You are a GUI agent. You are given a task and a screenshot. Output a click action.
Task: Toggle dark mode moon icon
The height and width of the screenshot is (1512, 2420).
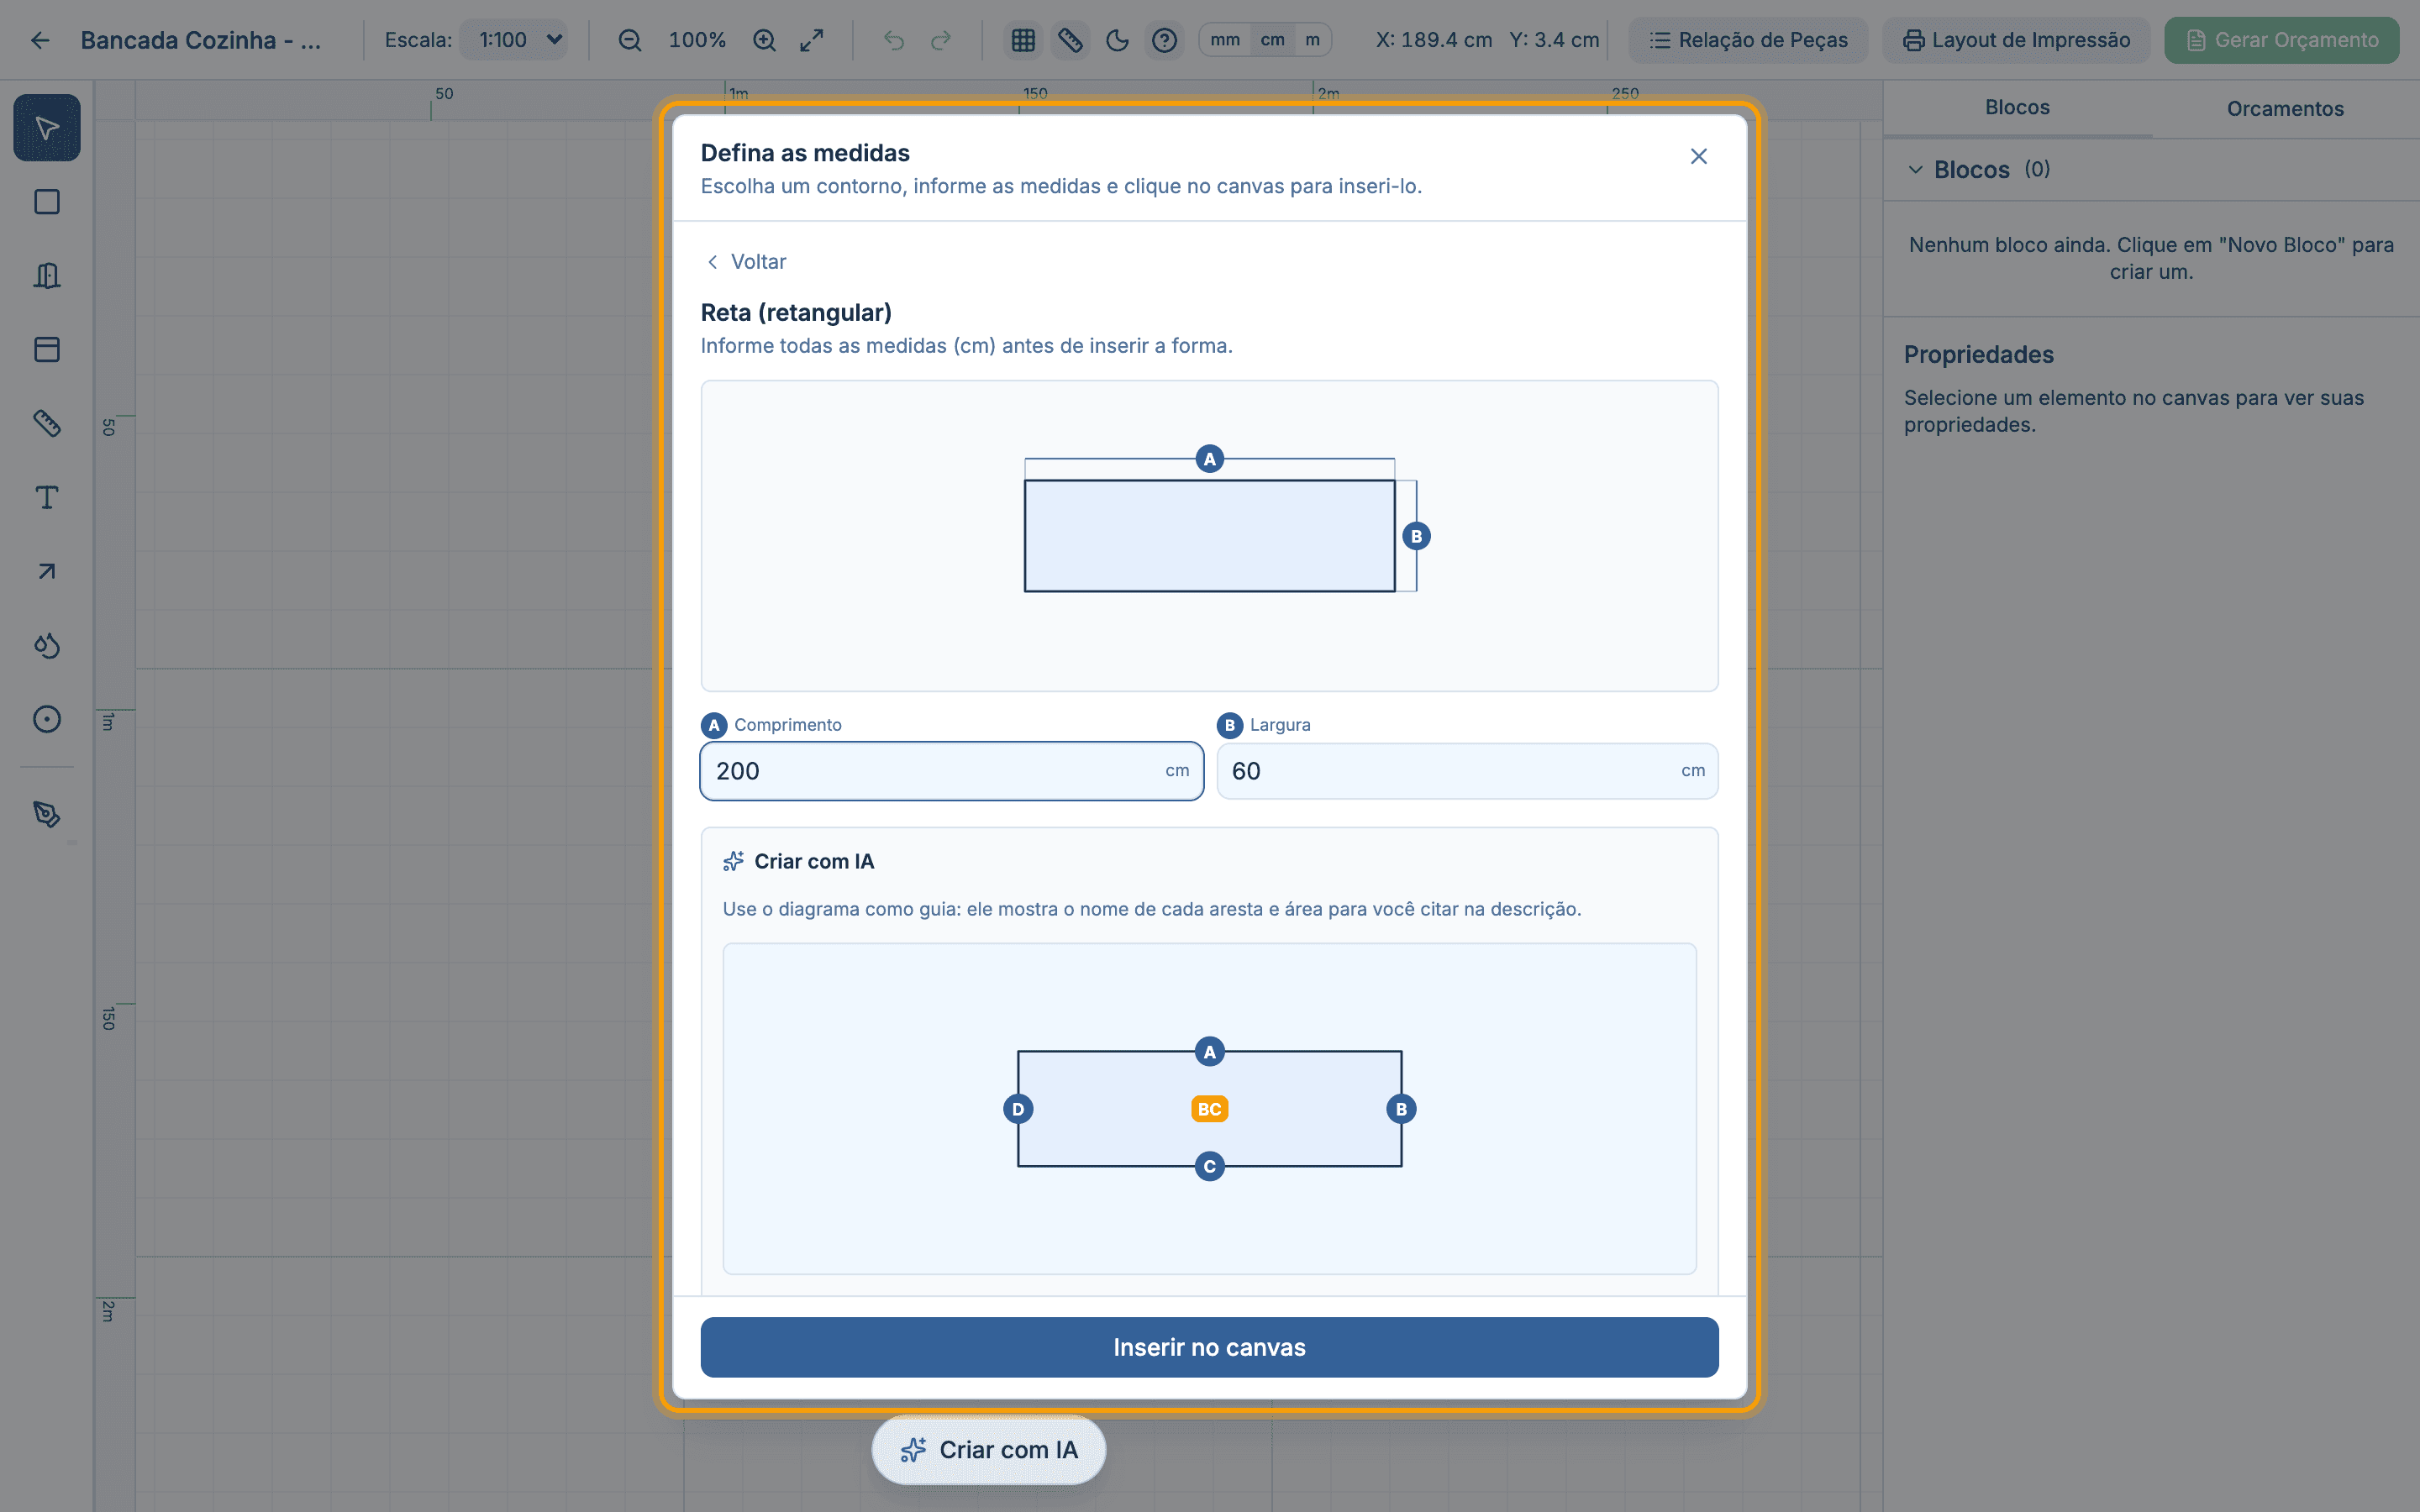coord(1117,40)
